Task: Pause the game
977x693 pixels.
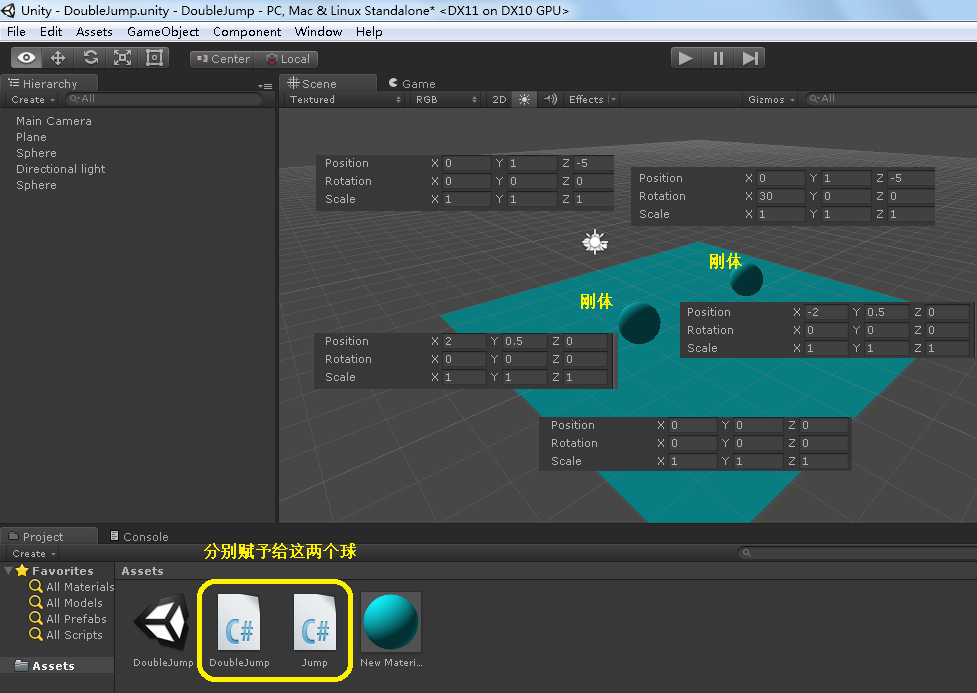Action: tap(718, 58)
